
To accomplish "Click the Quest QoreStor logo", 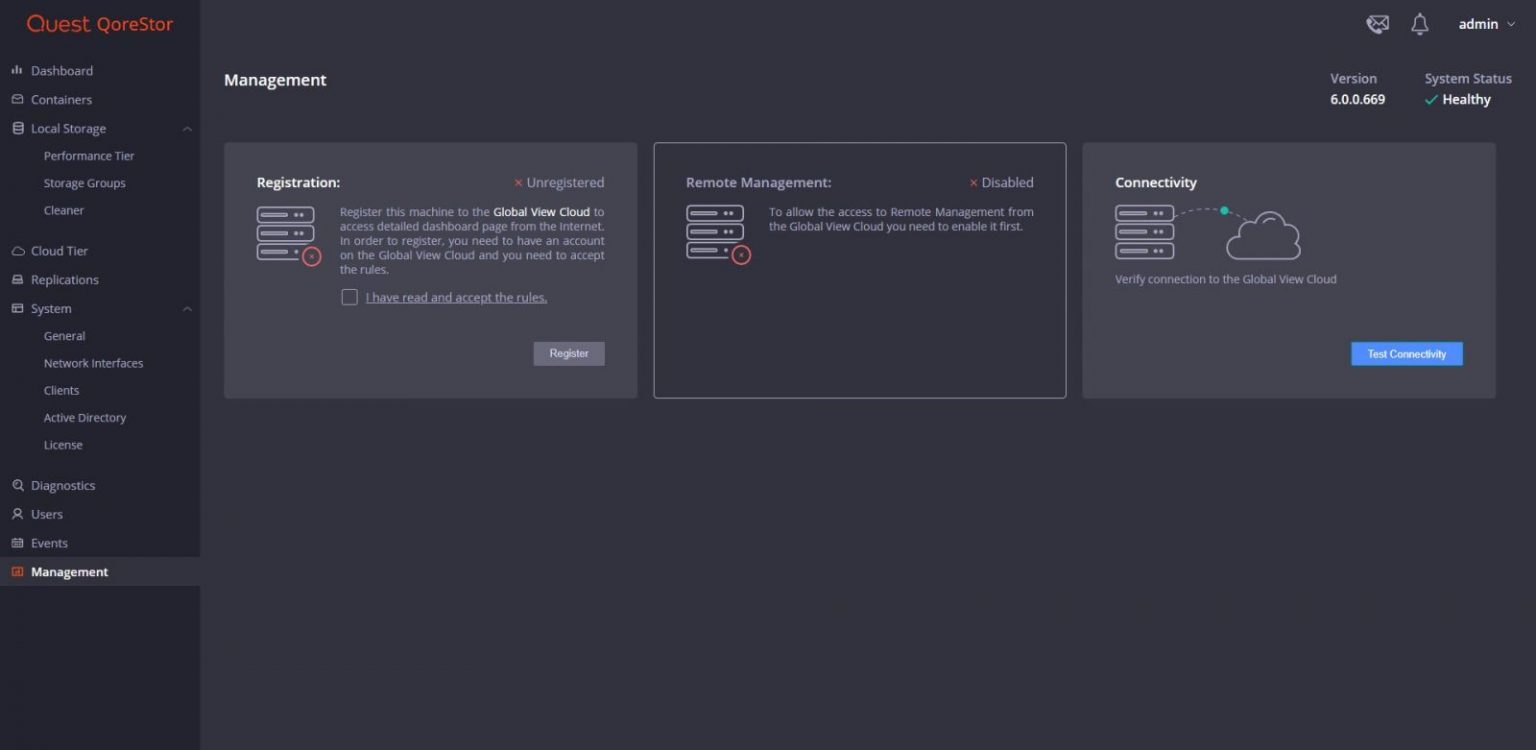I will coord(100,24).
